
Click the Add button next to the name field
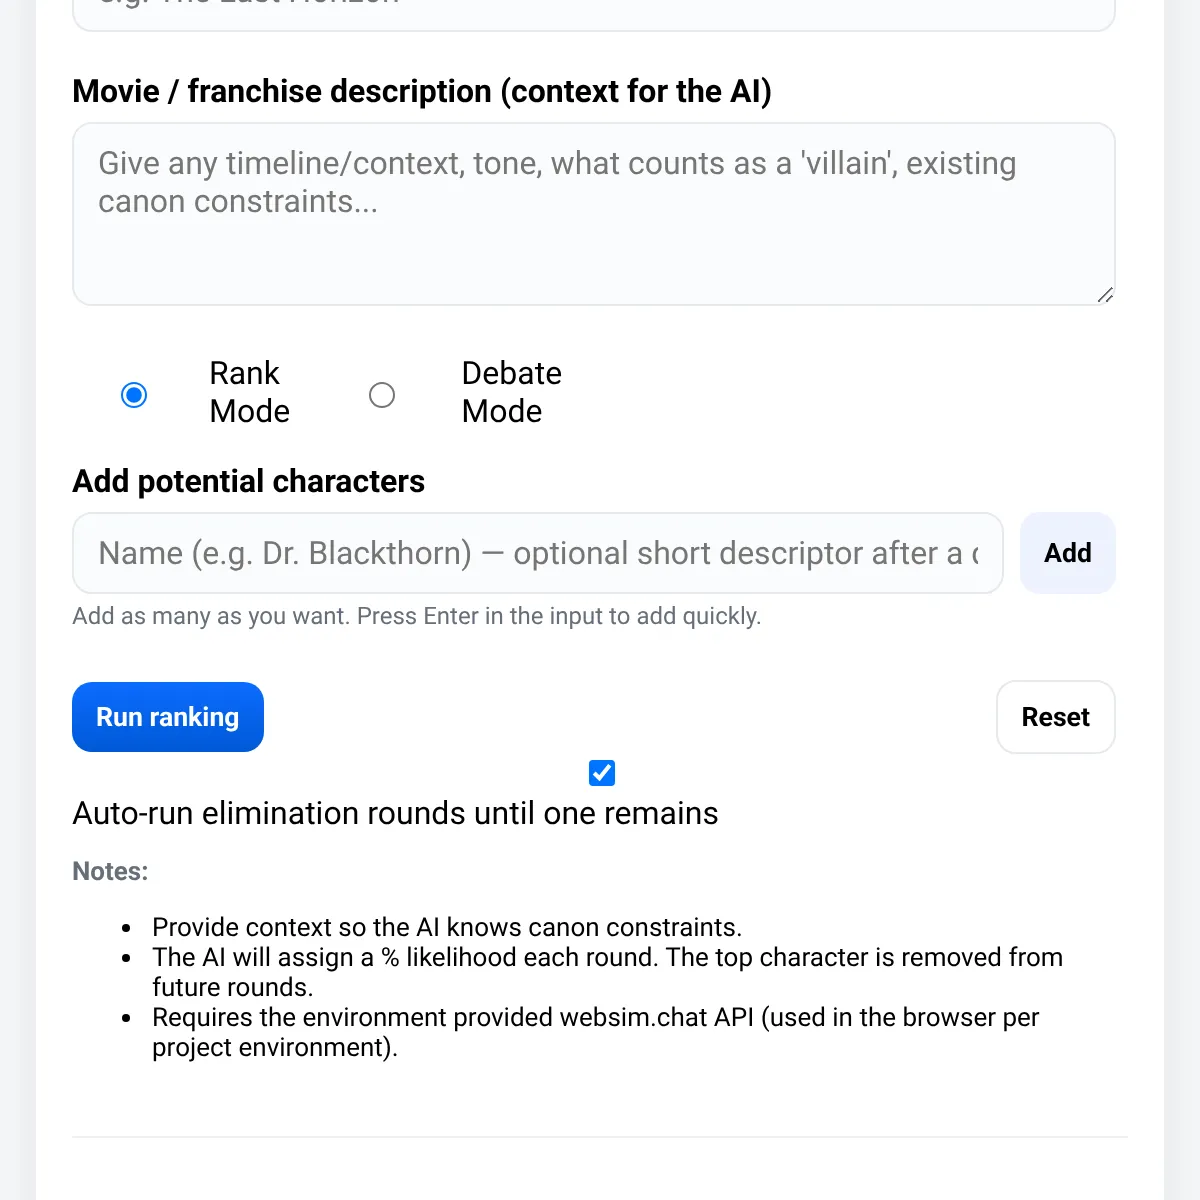tap(1068, 553)
